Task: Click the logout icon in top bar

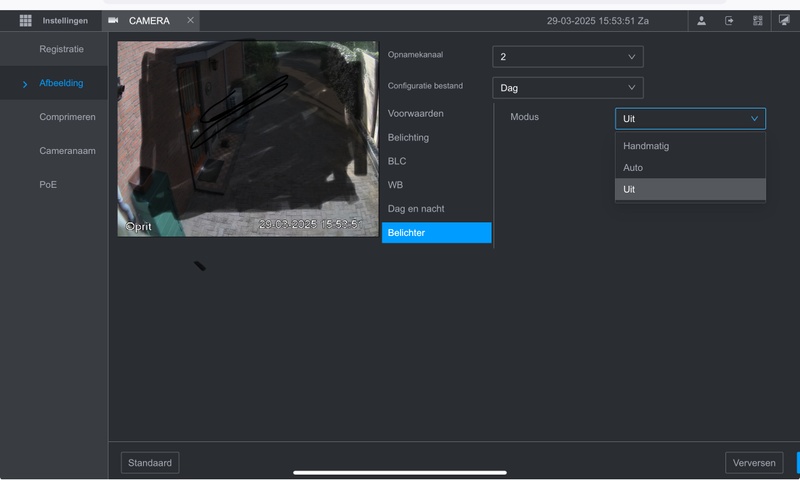Action: tap(729, 20)
